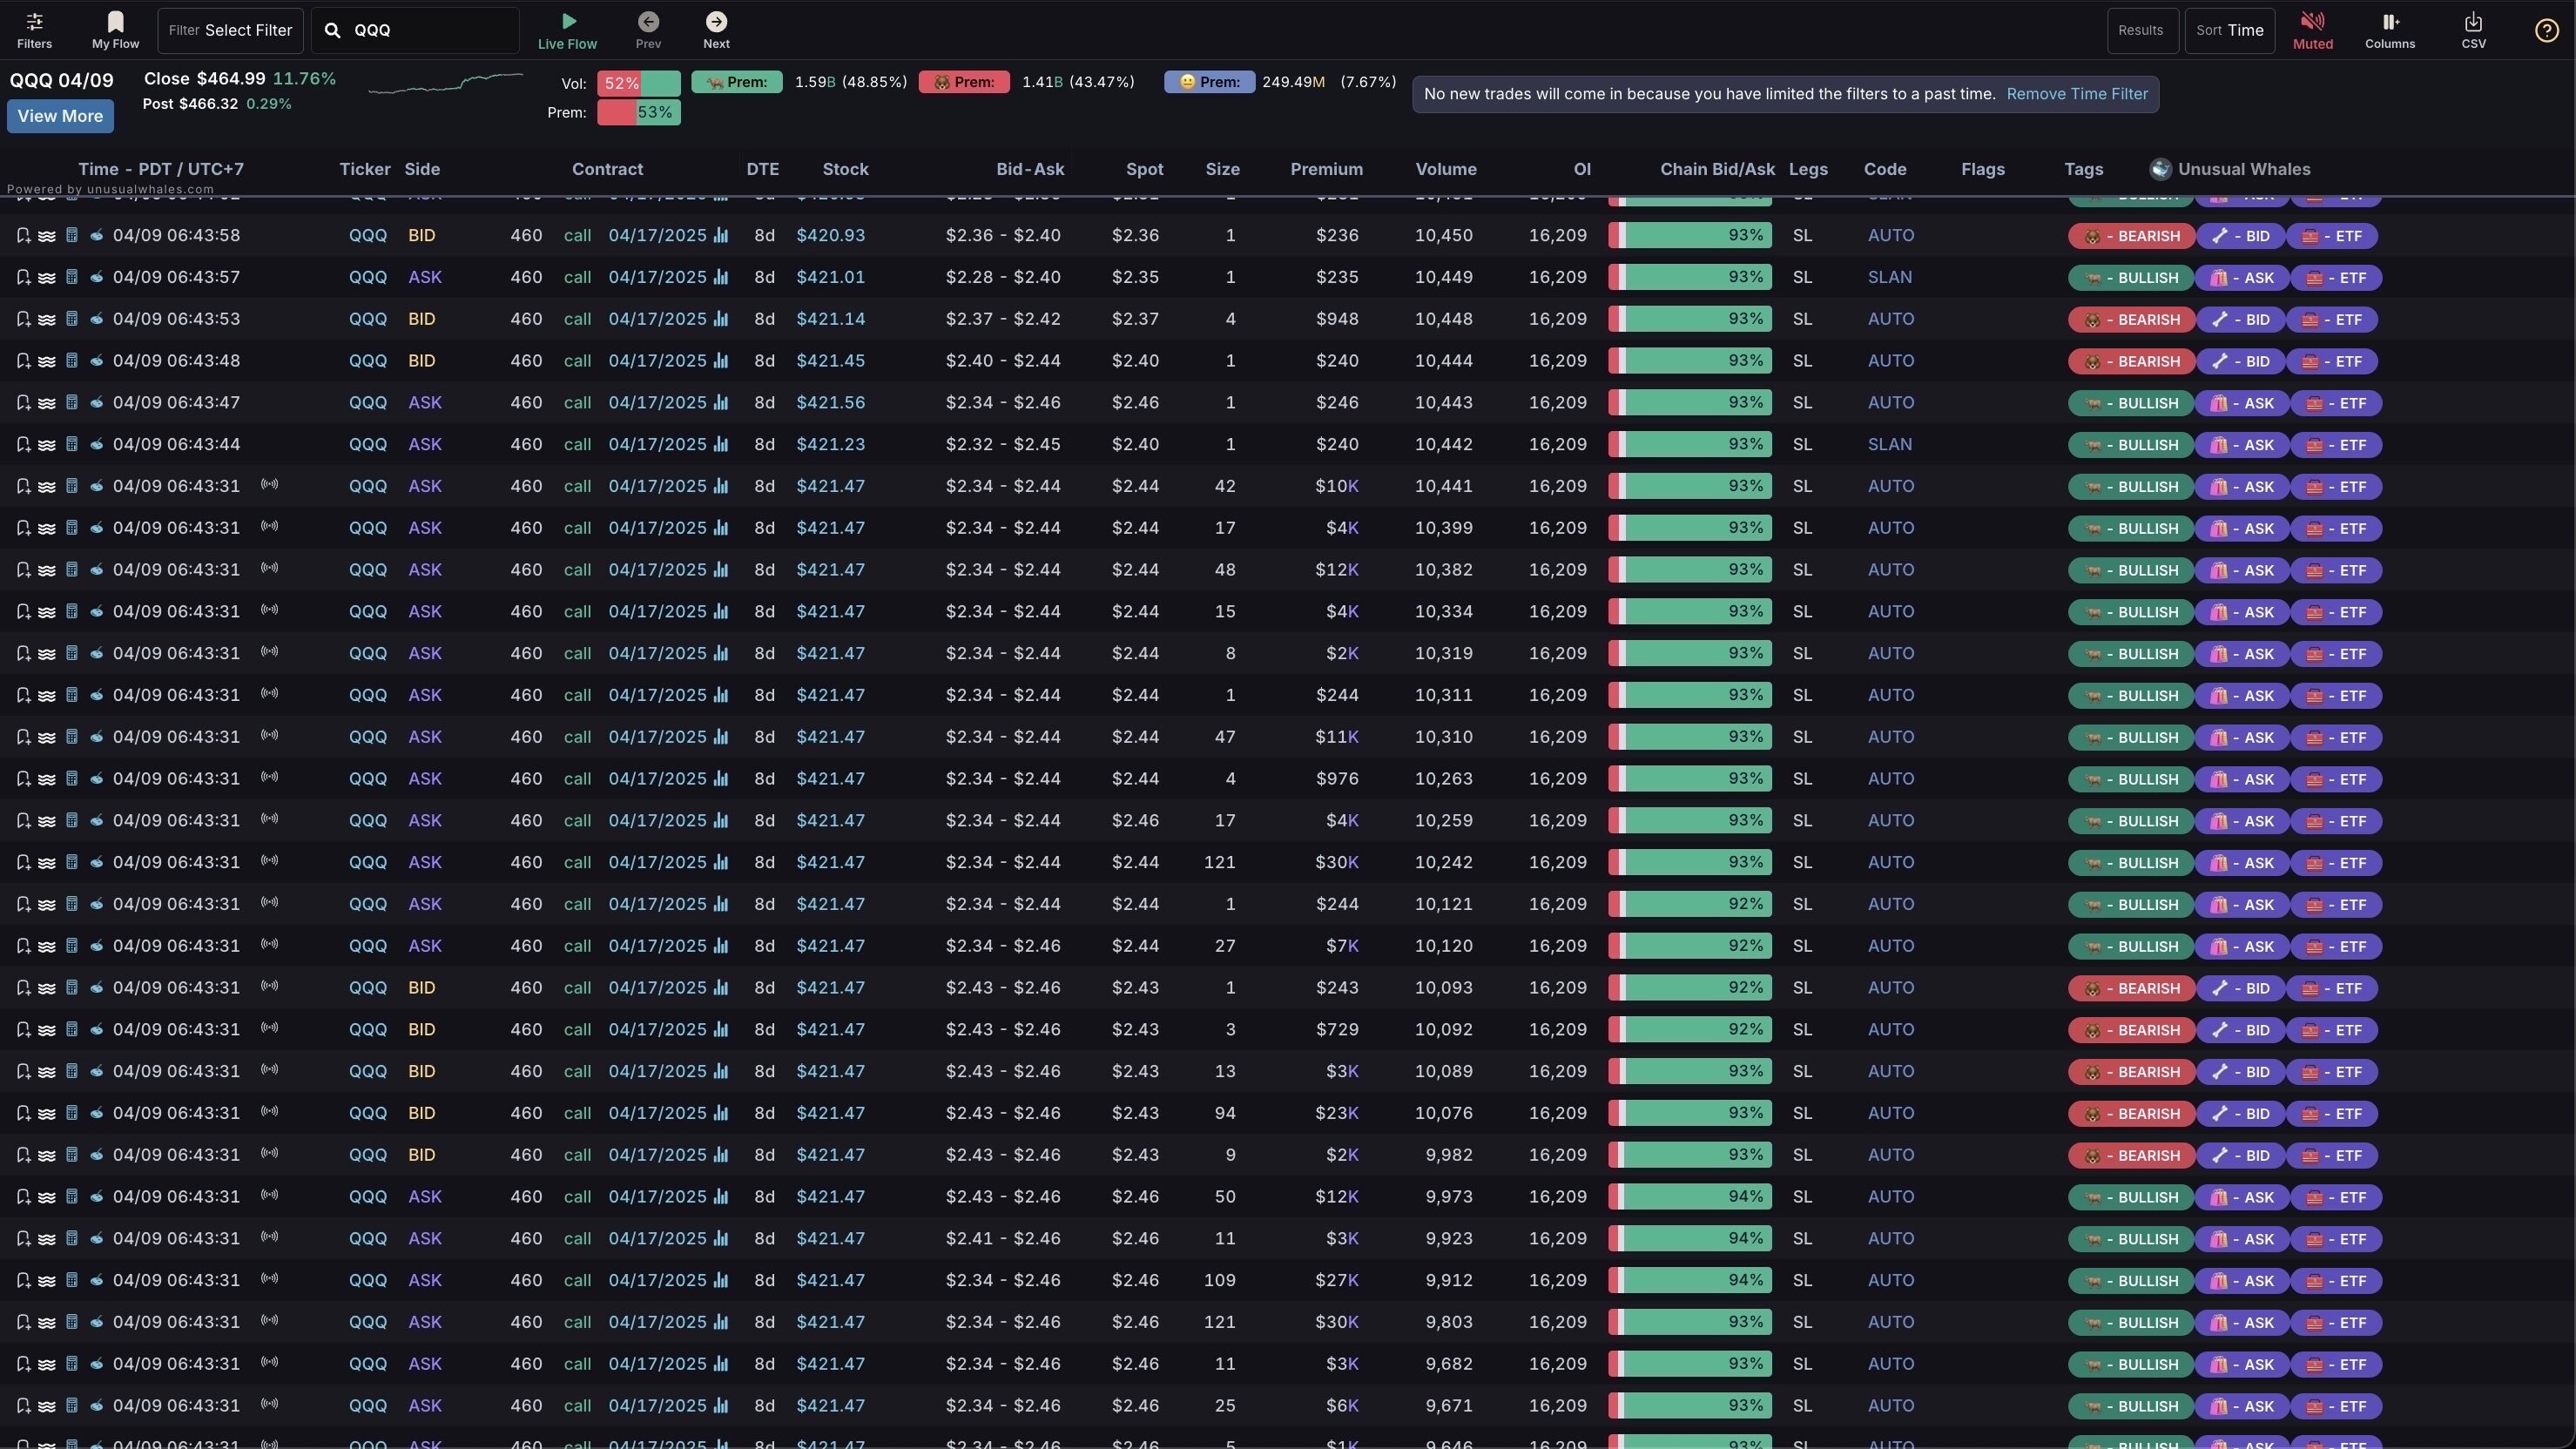
Task: Sort by Chain Bid/Ask column header
Action: click(1717, 169)
